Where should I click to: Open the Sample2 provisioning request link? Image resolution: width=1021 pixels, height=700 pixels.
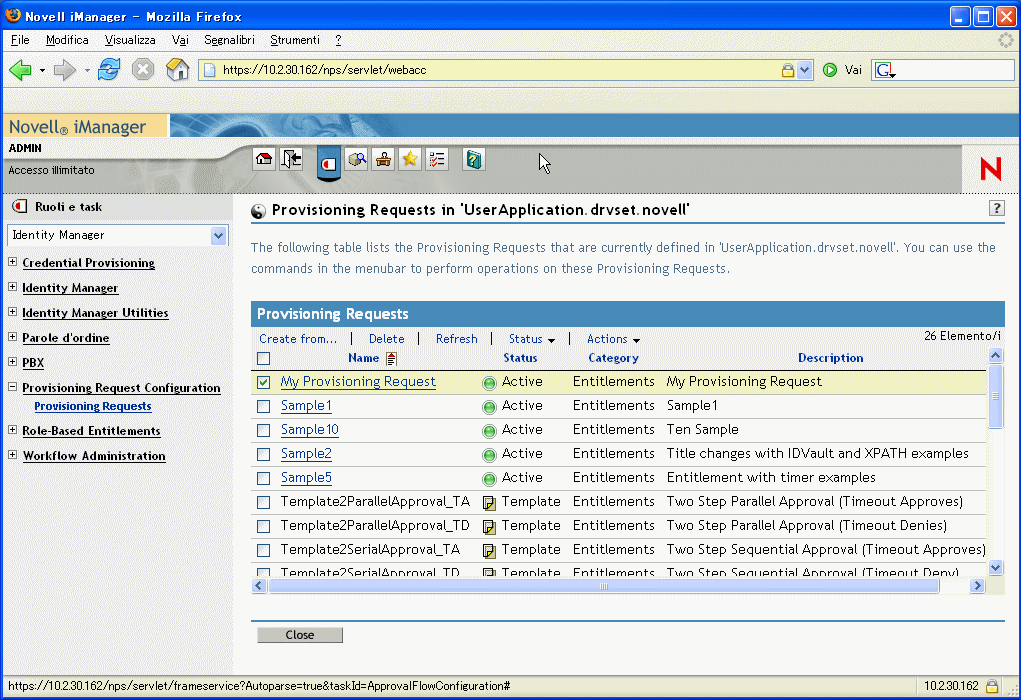pyautogui.click(x=306, y=454)
